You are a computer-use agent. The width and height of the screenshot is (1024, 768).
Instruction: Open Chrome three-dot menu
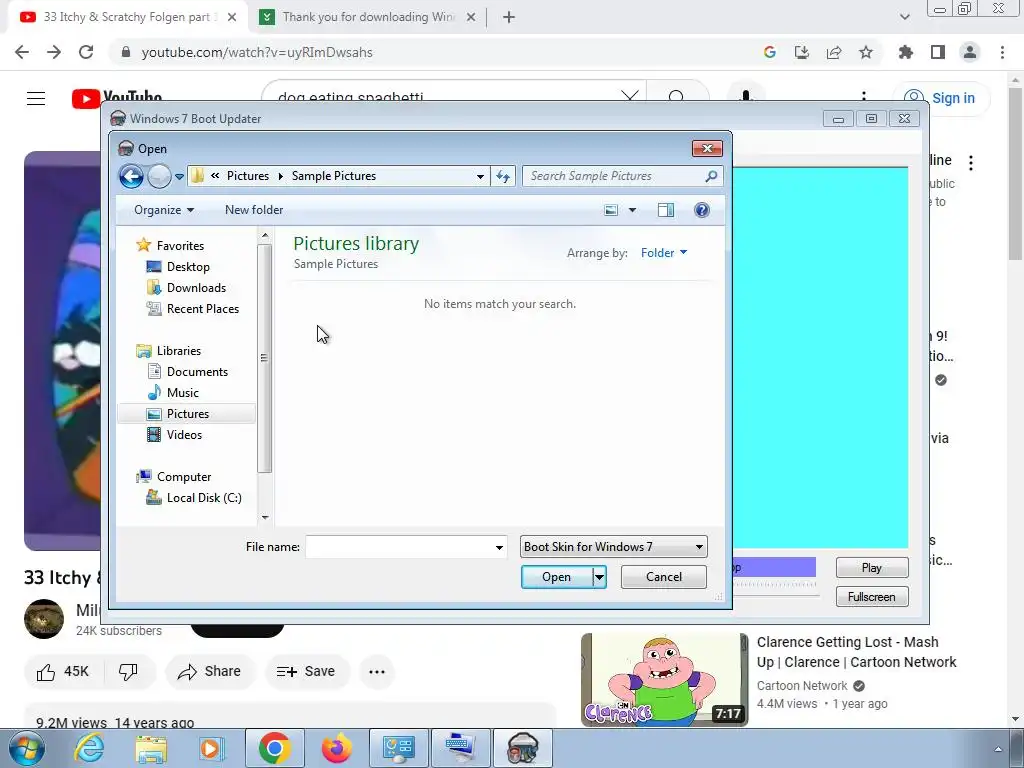click(1002, 52)
